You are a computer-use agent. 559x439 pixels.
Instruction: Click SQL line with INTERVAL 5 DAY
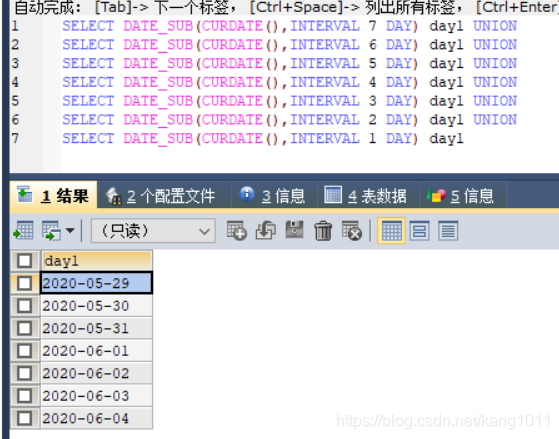(289, 63)
